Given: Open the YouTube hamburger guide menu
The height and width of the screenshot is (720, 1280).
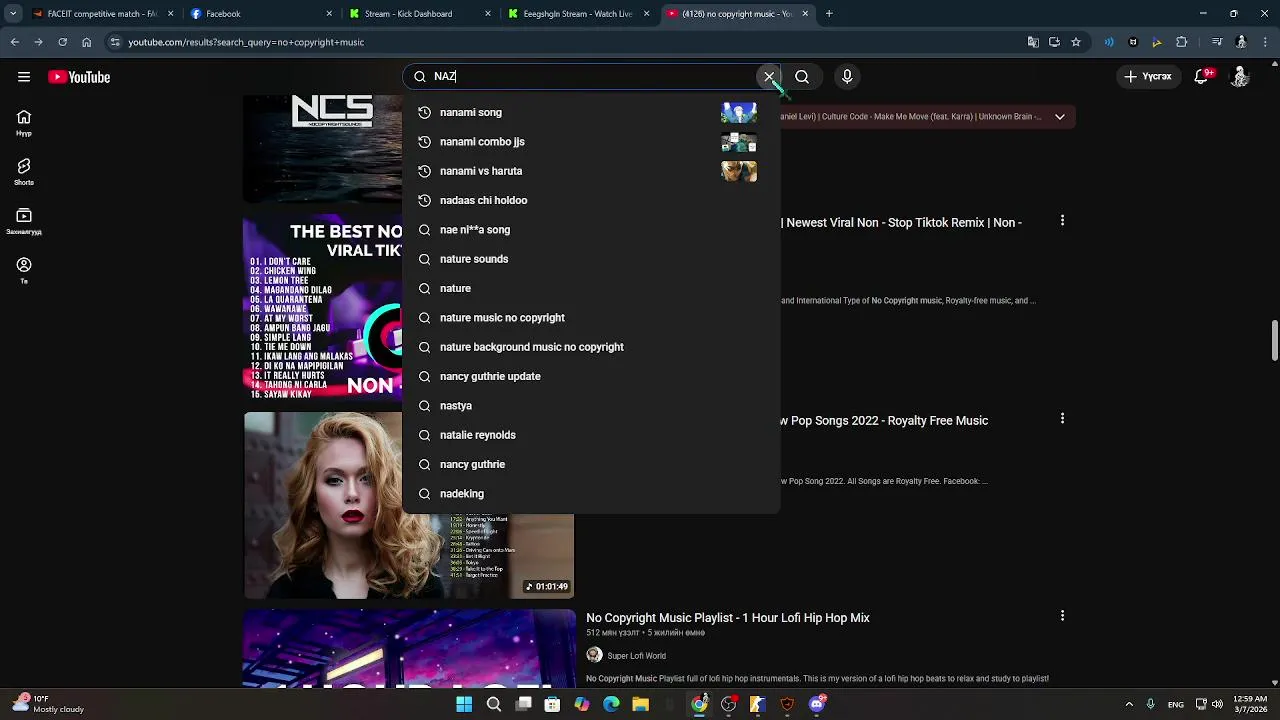Looking at the screenshot, I should pos(24,77).
